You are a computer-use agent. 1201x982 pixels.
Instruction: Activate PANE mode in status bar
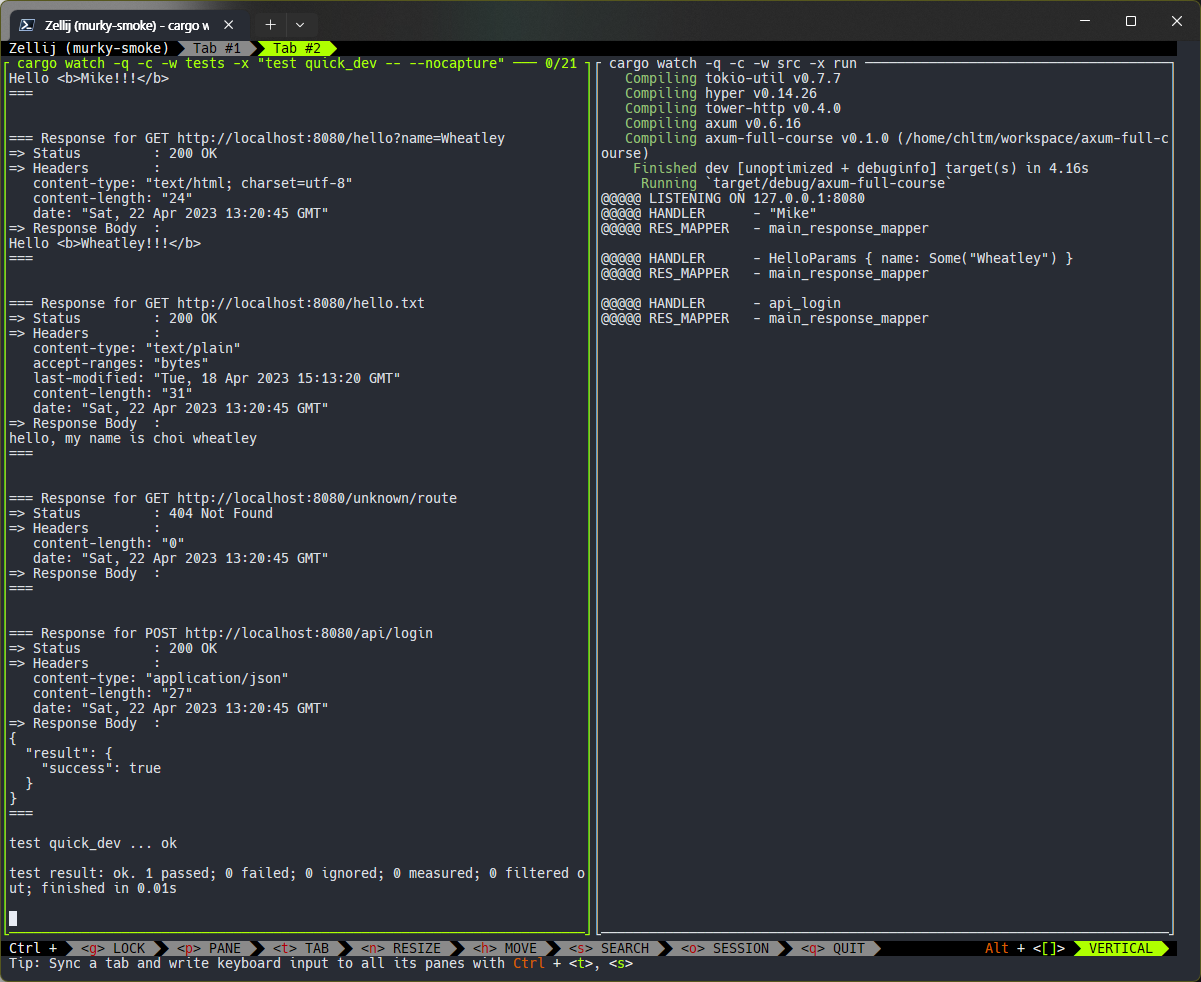pyautogui.click(x=207, y=948)
